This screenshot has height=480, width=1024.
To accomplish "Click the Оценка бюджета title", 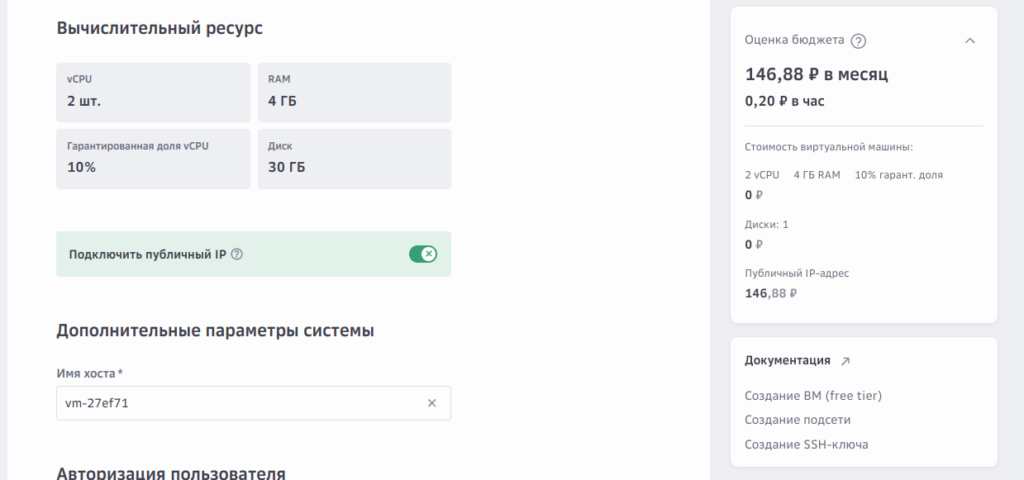I will point(794,41).
